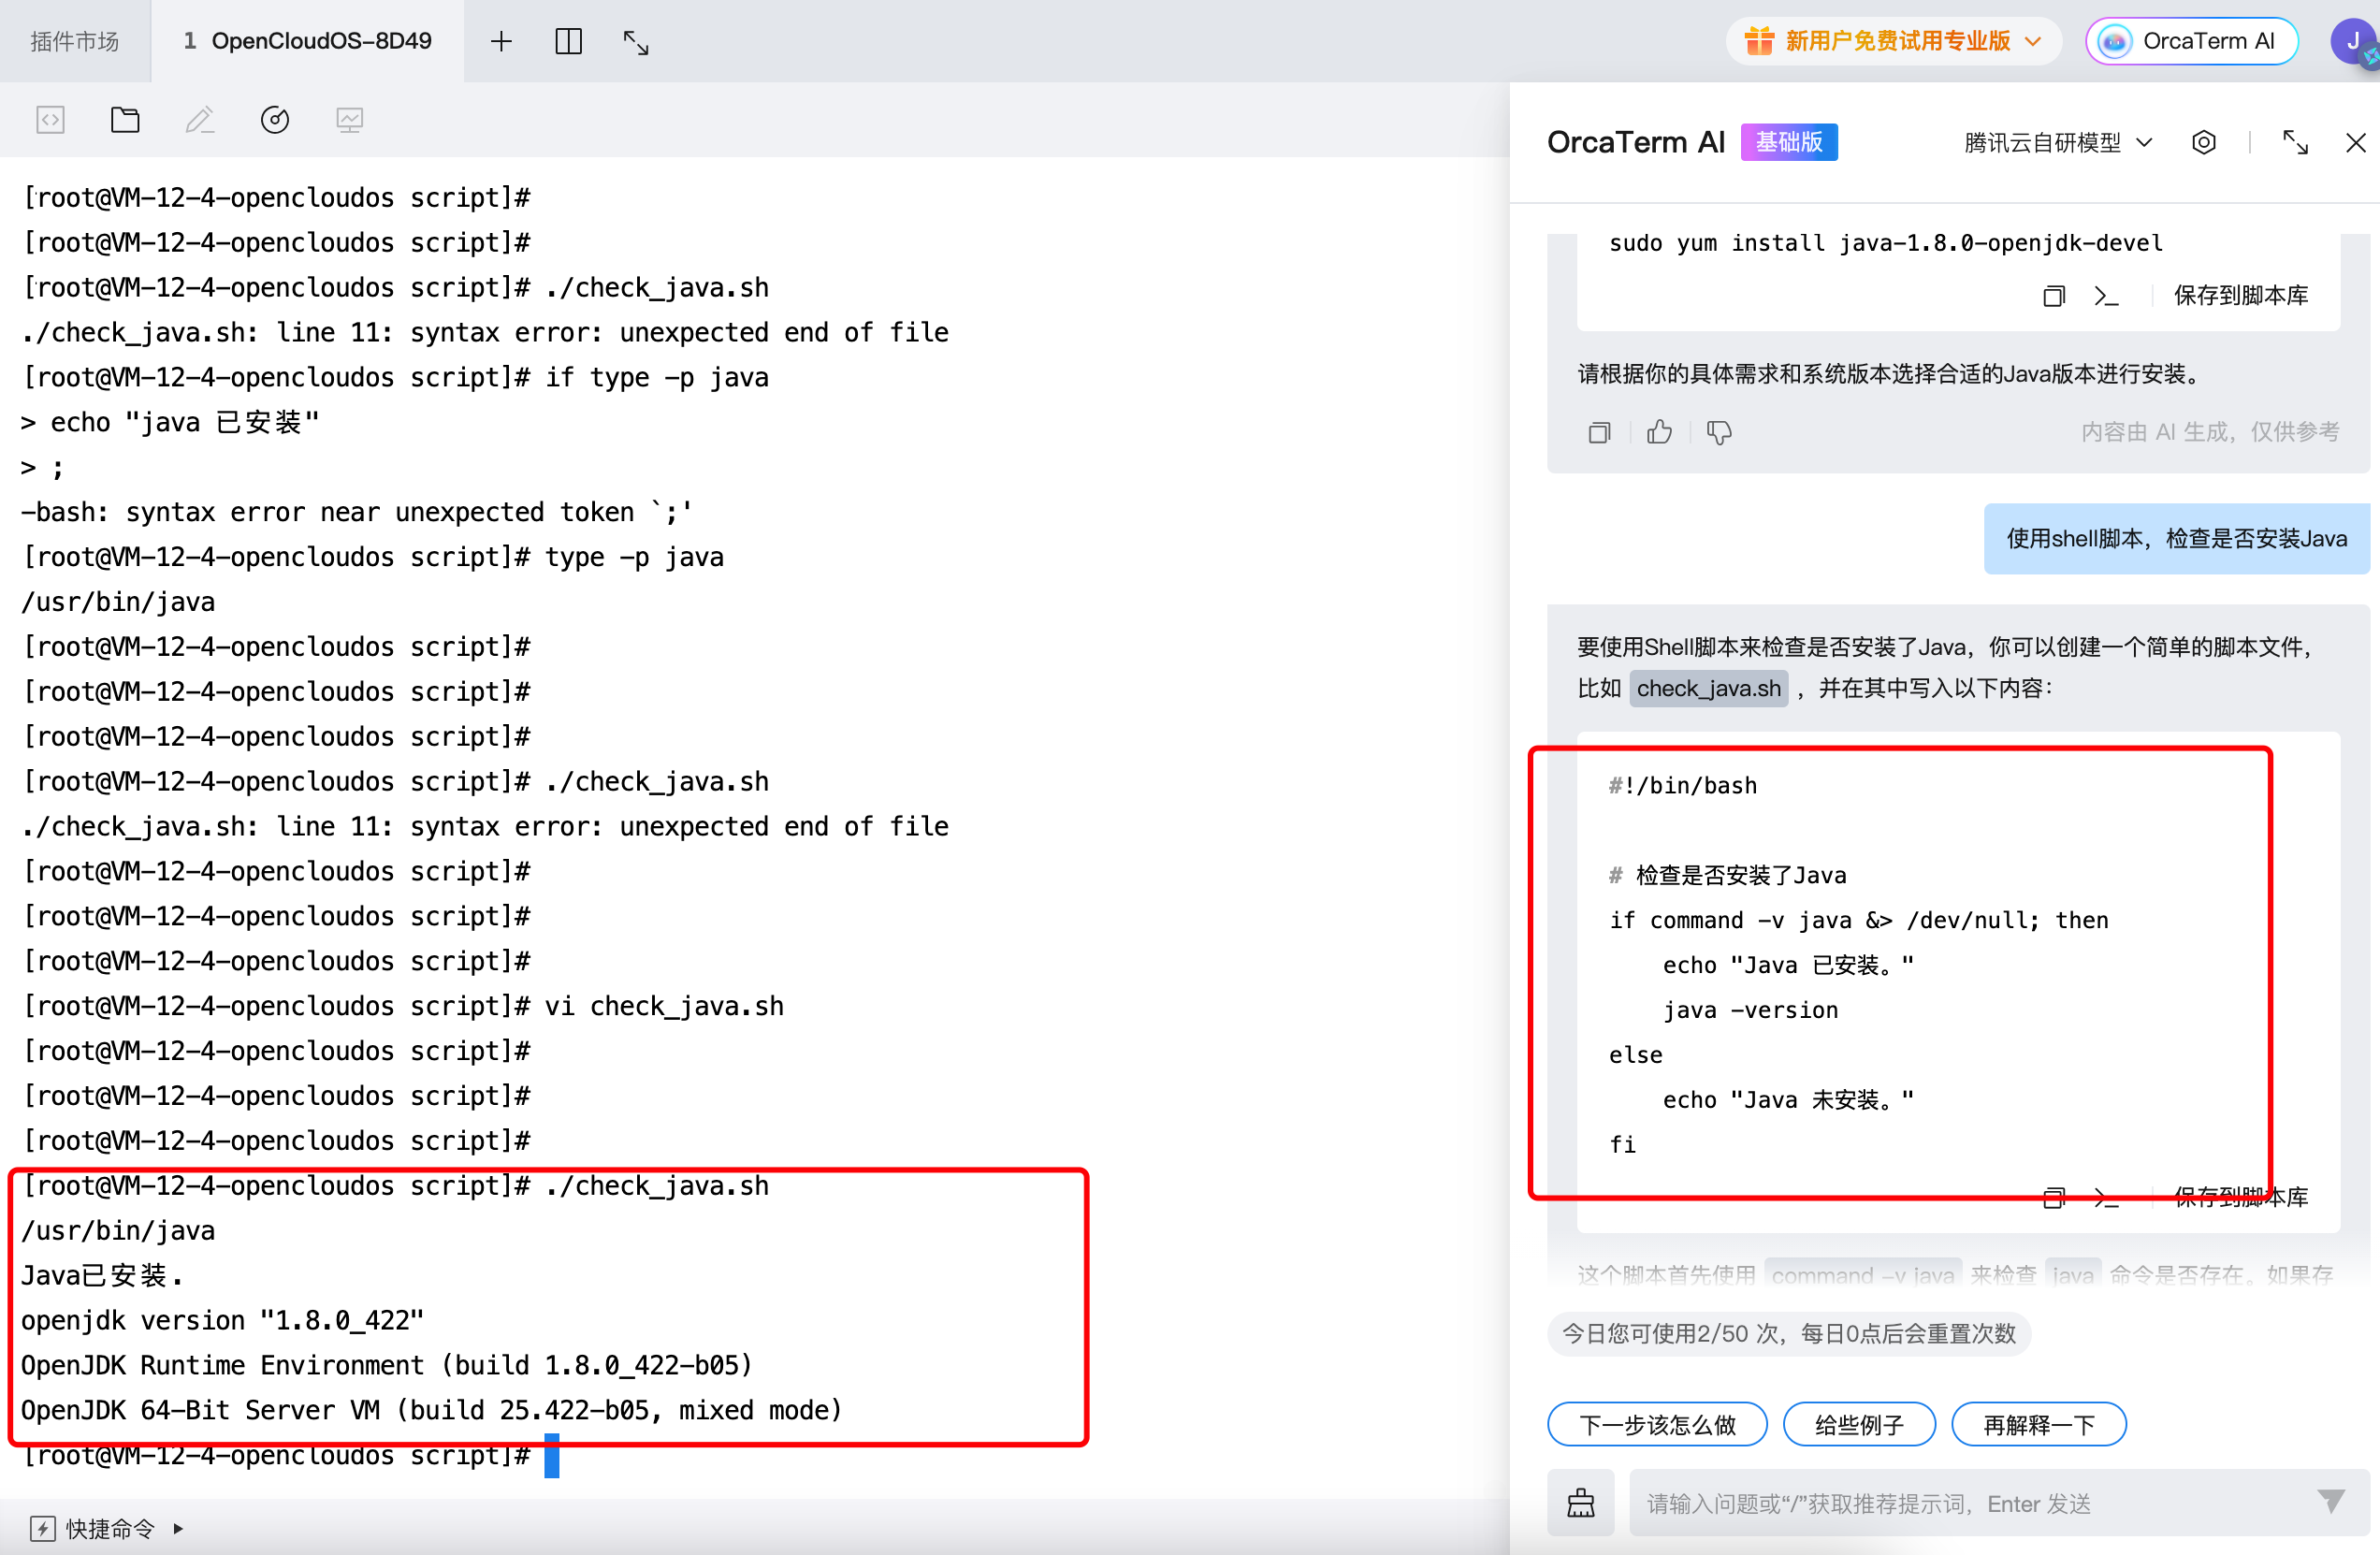Screen dimensions: 2380x1555
Task: Split the terminal pane view
Action: (x=568, y=41)
